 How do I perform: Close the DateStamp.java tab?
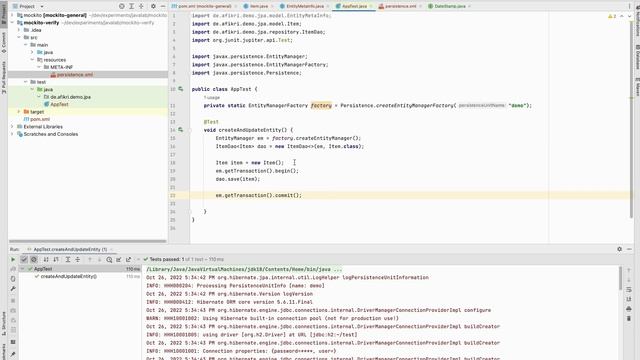469,7
